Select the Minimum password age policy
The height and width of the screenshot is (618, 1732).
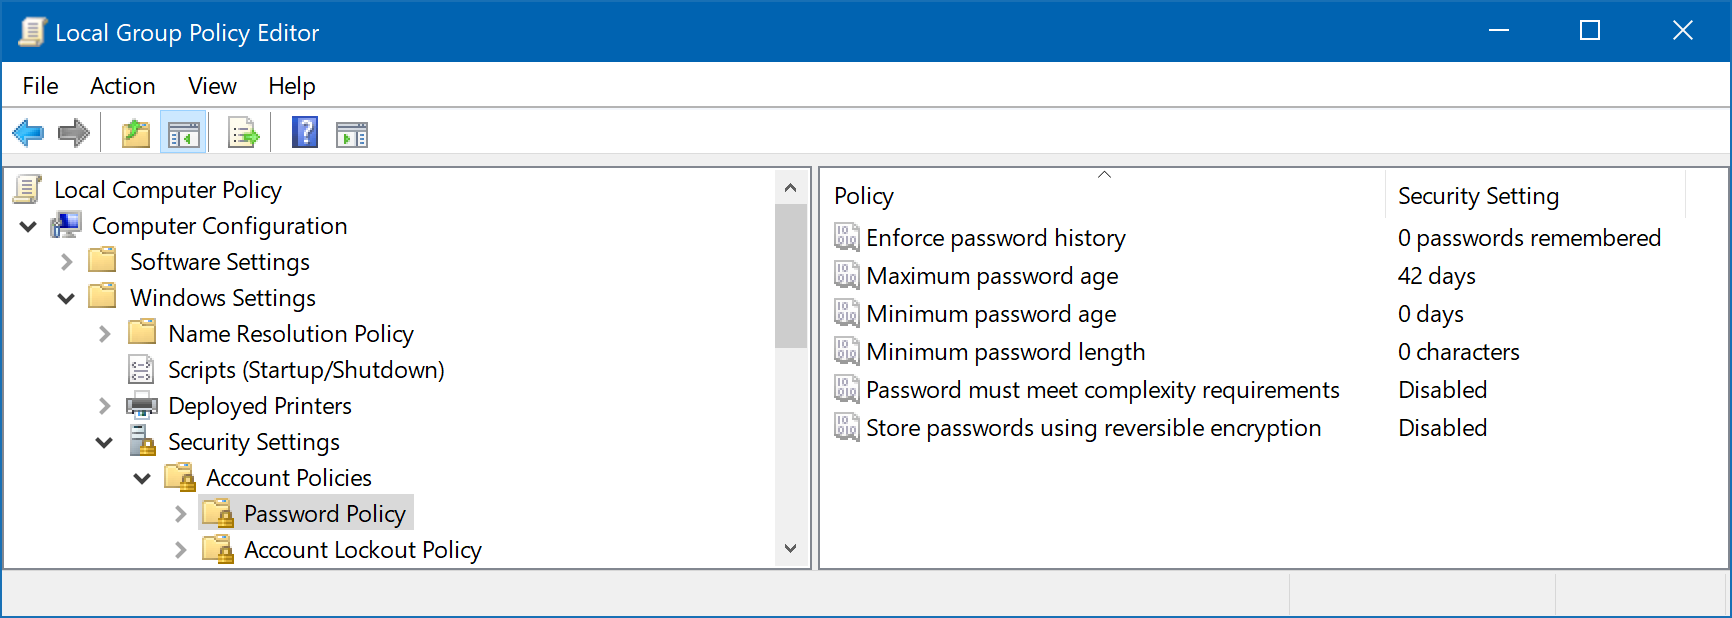click(x=991, y=314)
